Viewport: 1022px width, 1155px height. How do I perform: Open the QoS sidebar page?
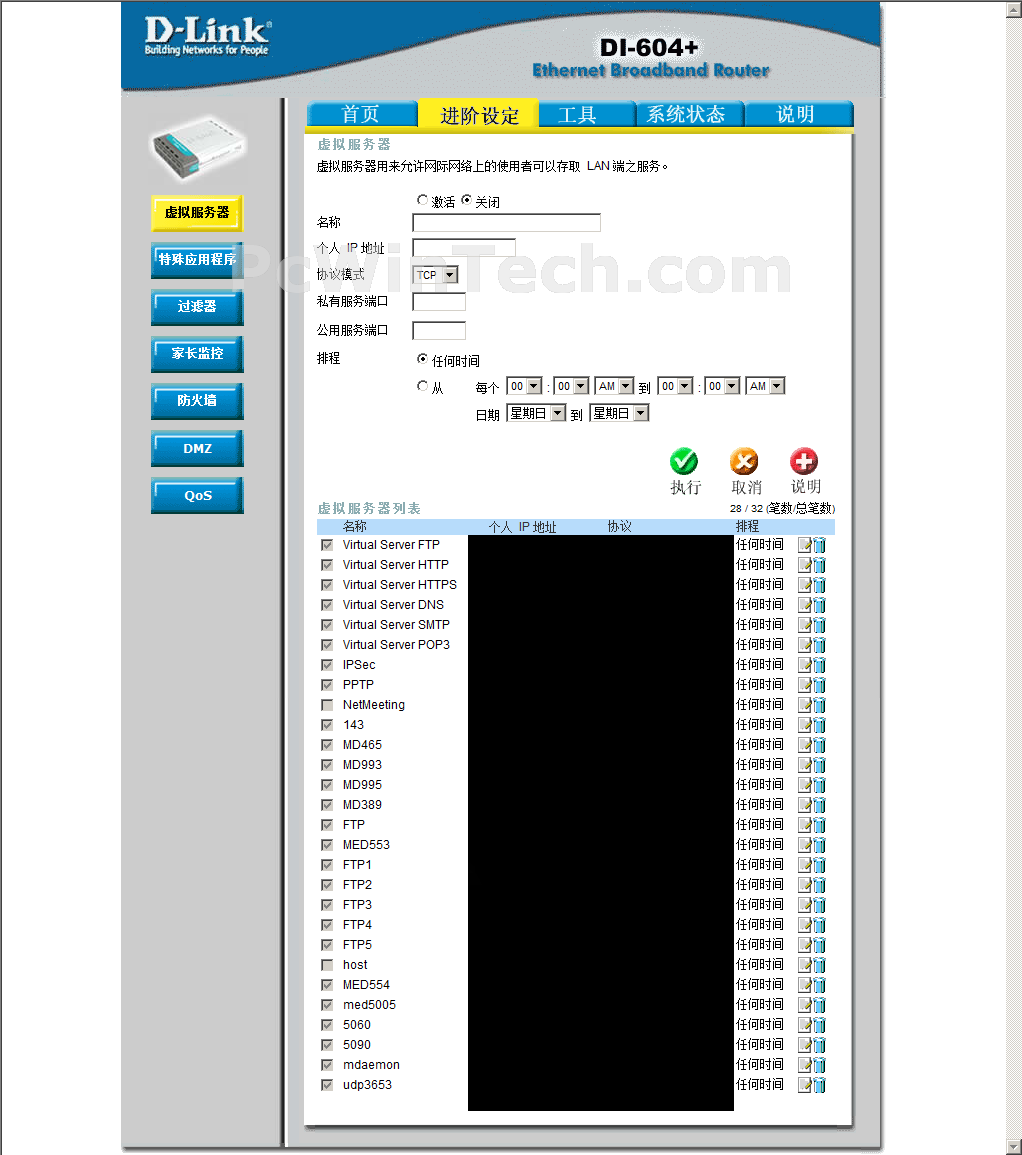point(197,496)
